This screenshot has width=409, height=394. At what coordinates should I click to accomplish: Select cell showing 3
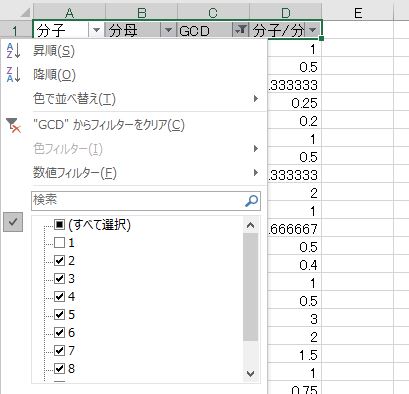pos(294,319)
